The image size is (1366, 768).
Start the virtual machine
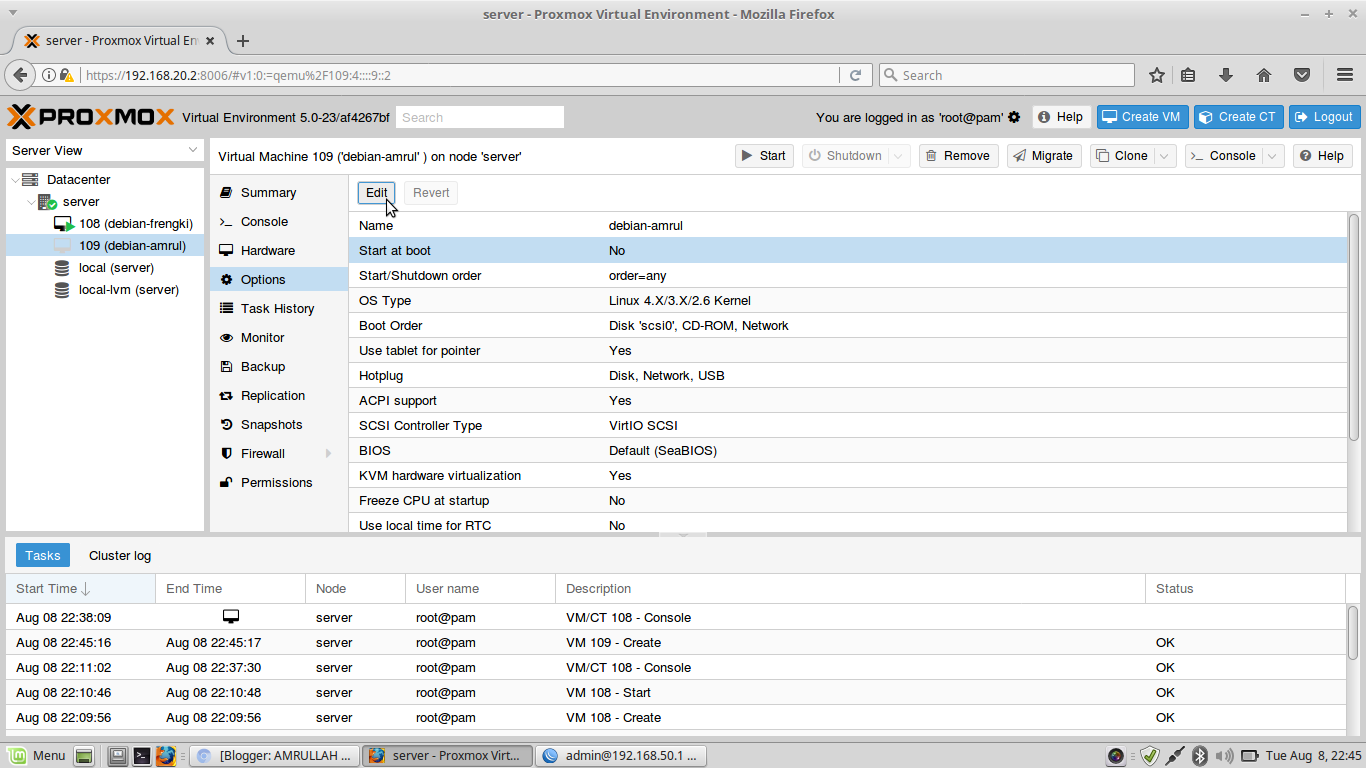(764, 156)
